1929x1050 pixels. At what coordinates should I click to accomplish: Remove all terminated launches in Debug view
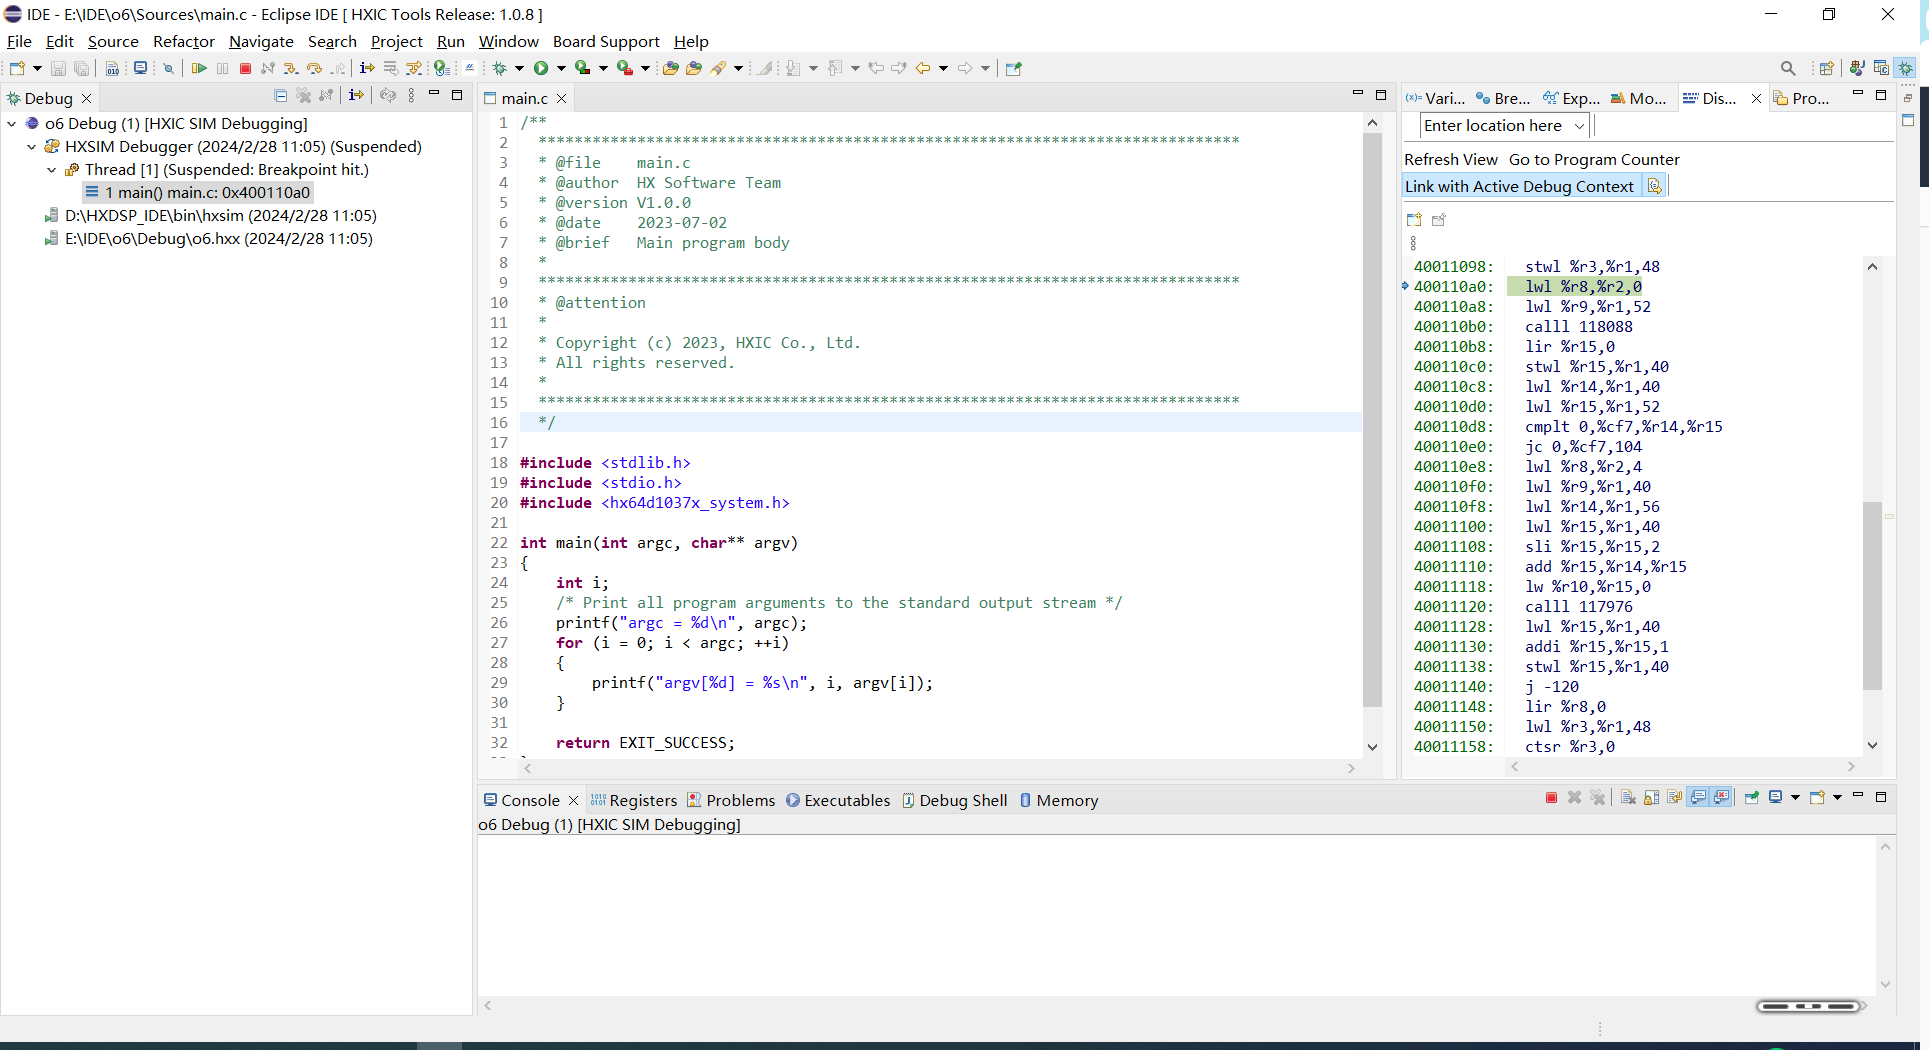pyautogui.click(x=304, y=95)
